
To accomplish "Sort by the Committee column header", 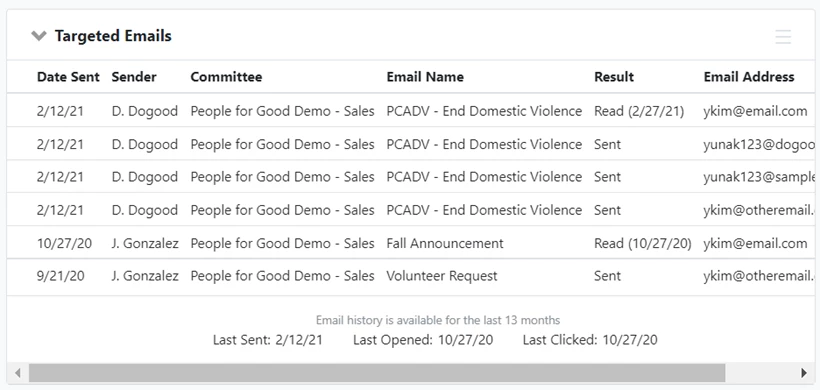I will pyautogui.click(x=226, y=77).
